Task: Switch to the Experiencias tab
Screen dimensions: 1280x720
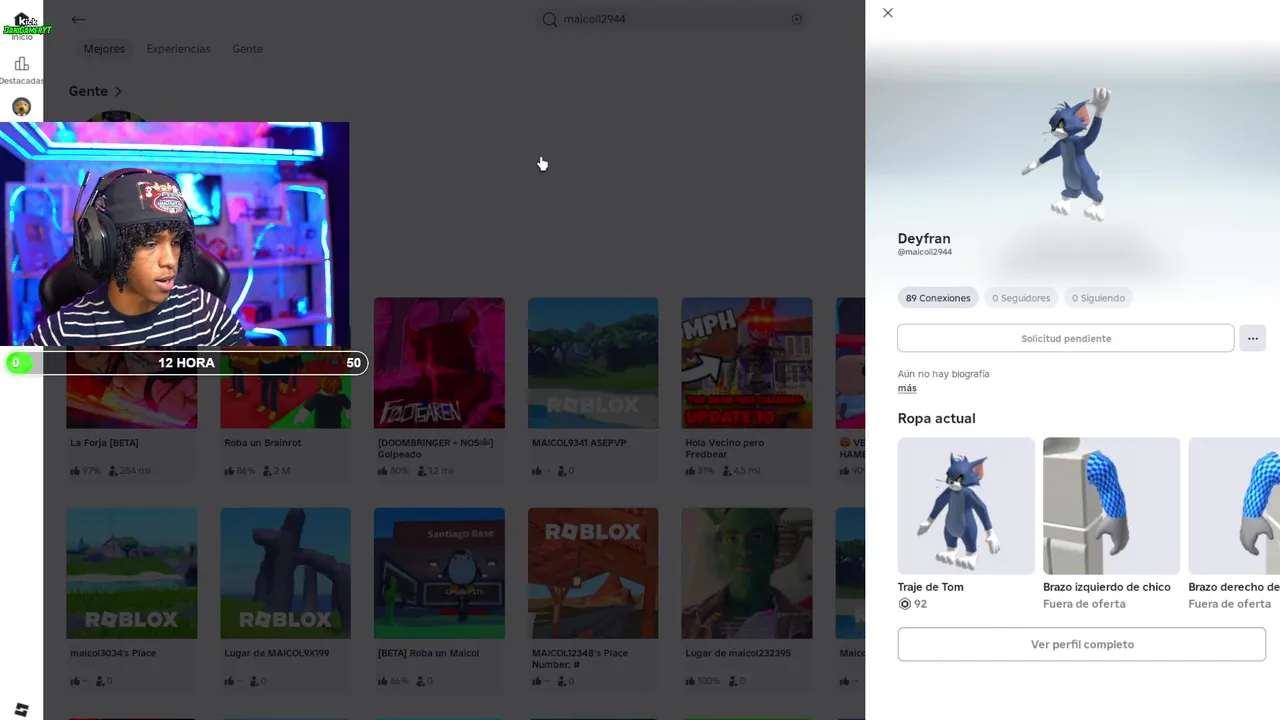Action: [178, 49]
